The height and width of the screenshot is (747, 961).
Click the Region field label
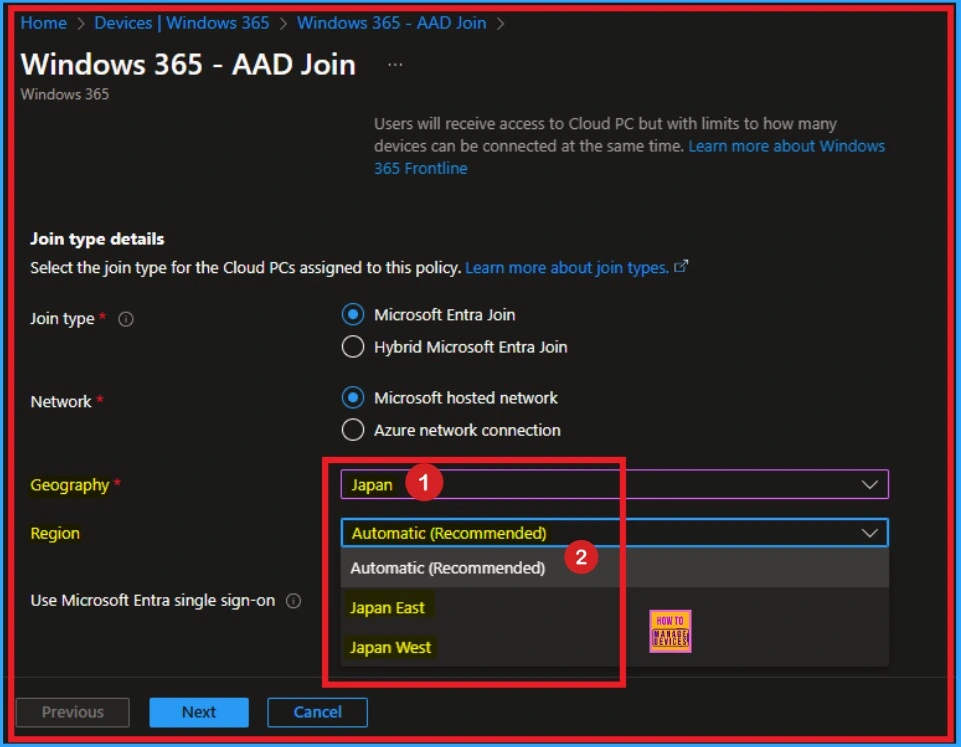pos(55,533)
